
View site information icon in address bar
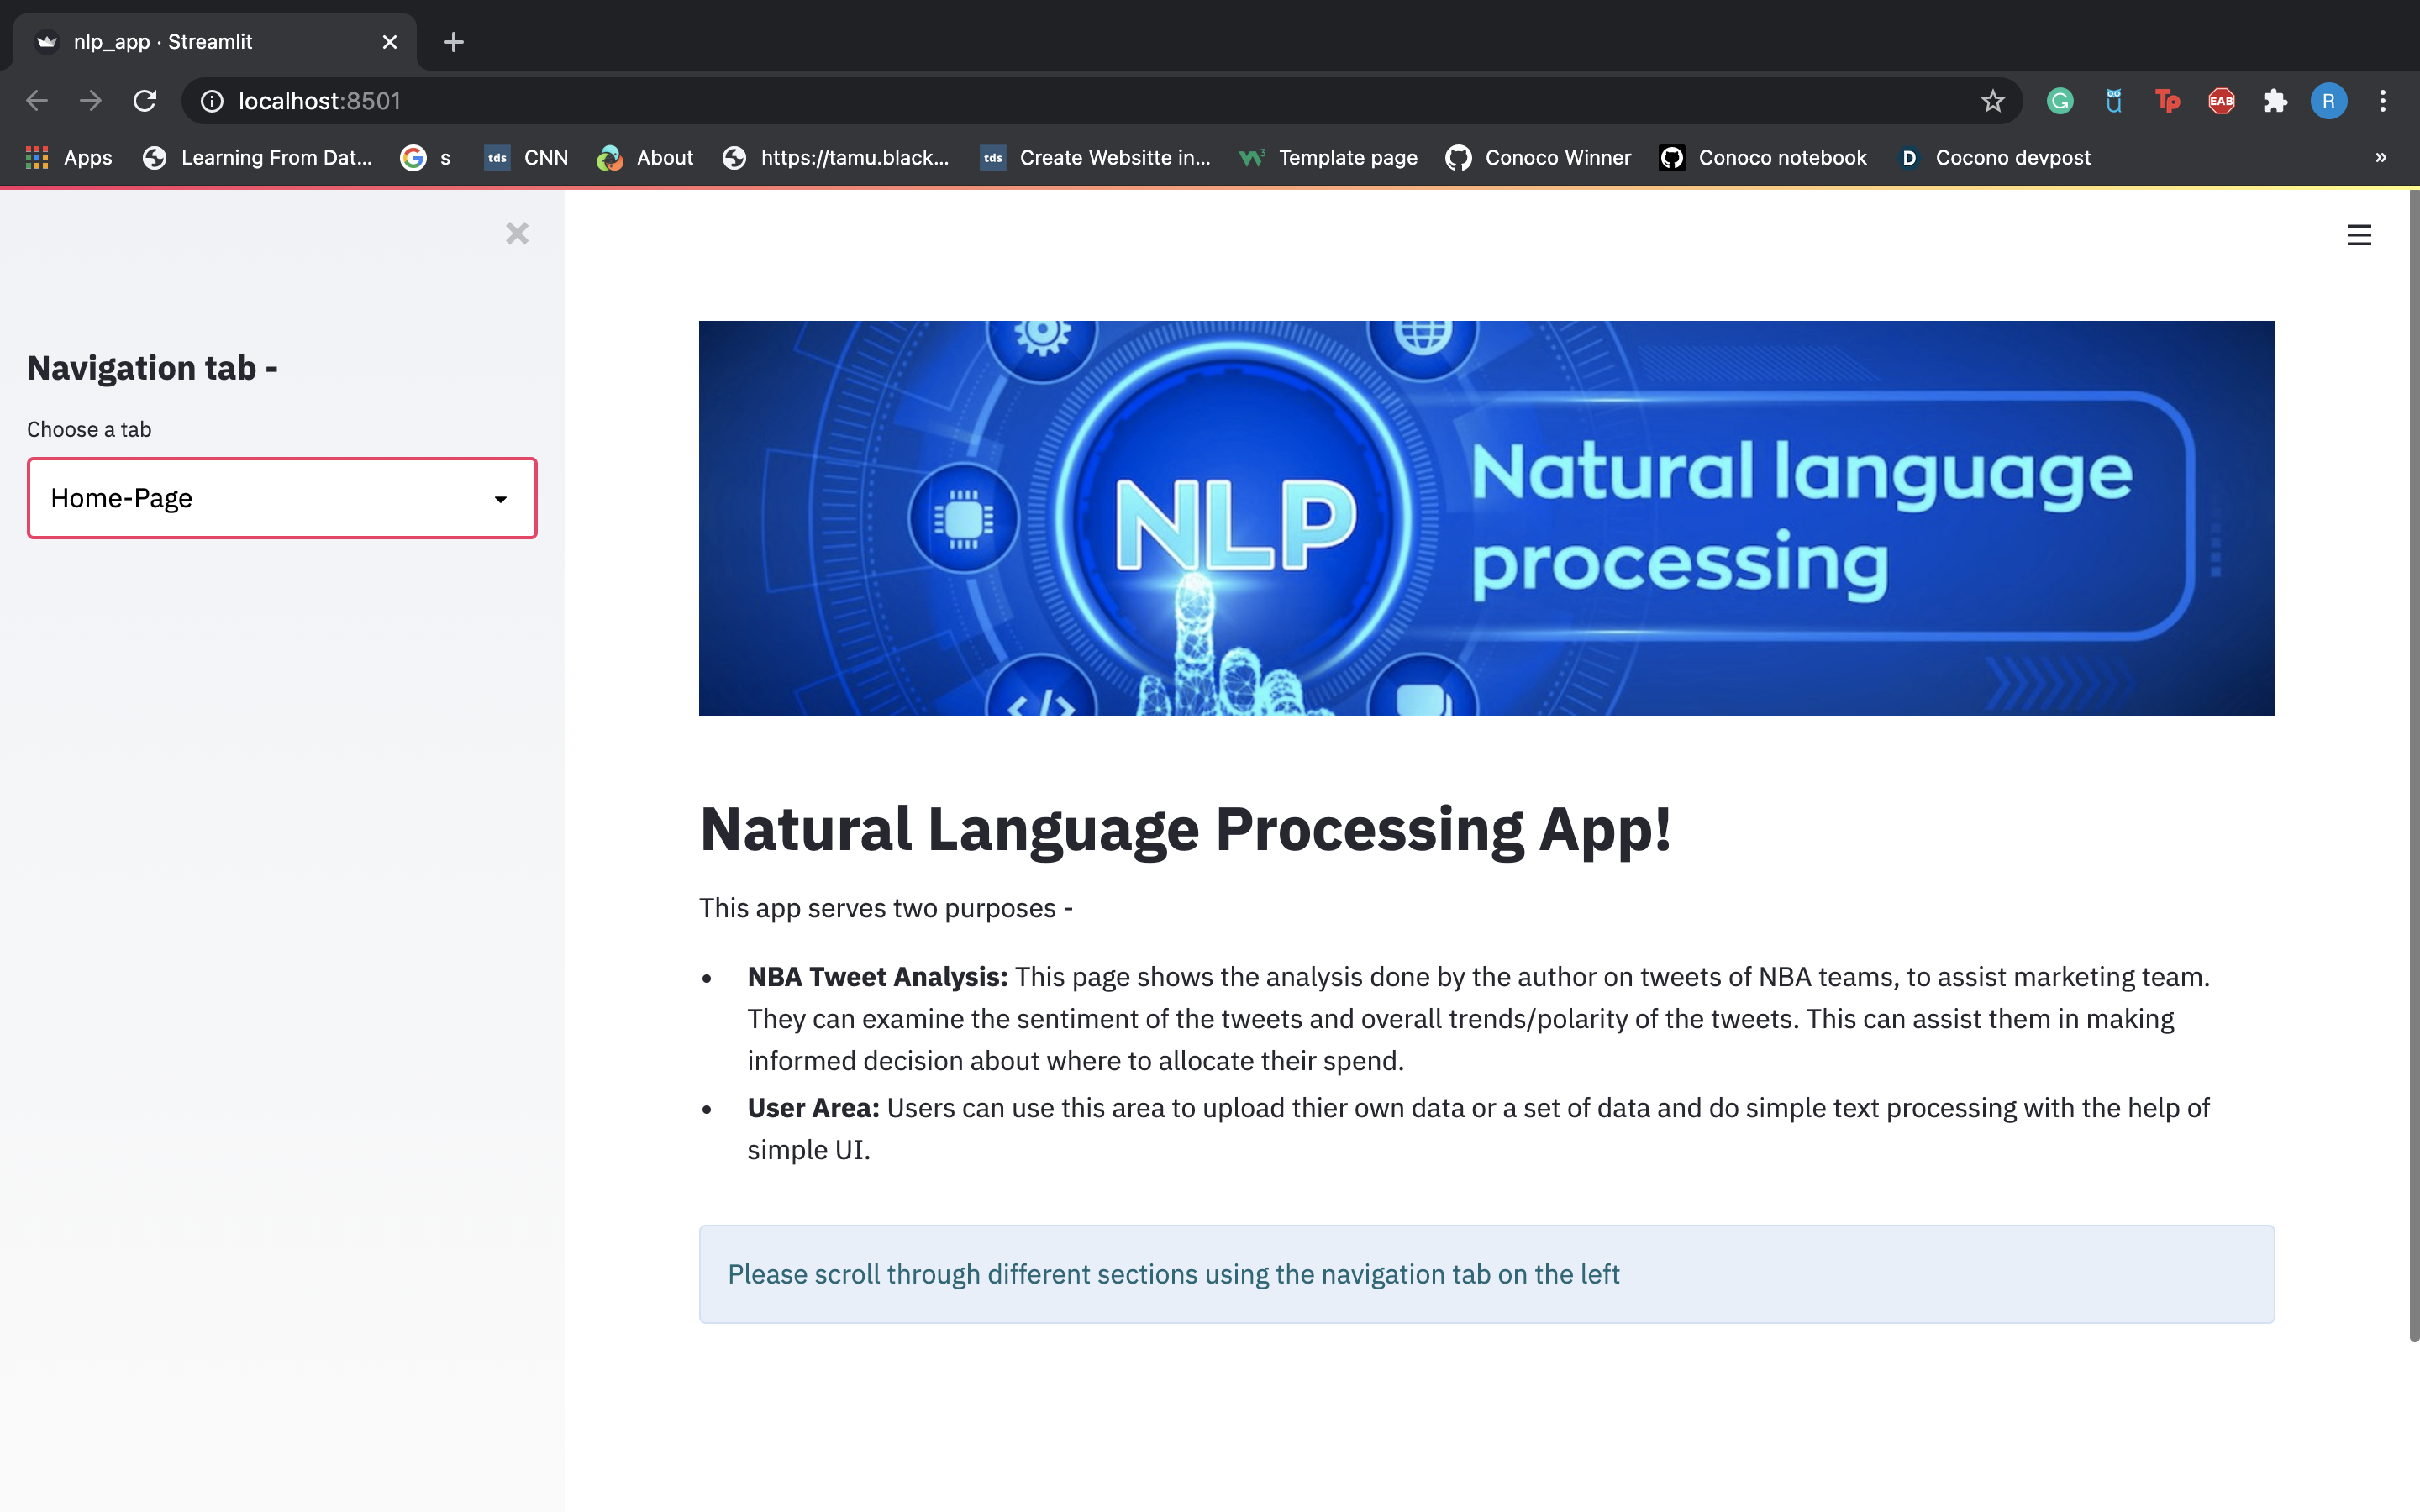212,101
